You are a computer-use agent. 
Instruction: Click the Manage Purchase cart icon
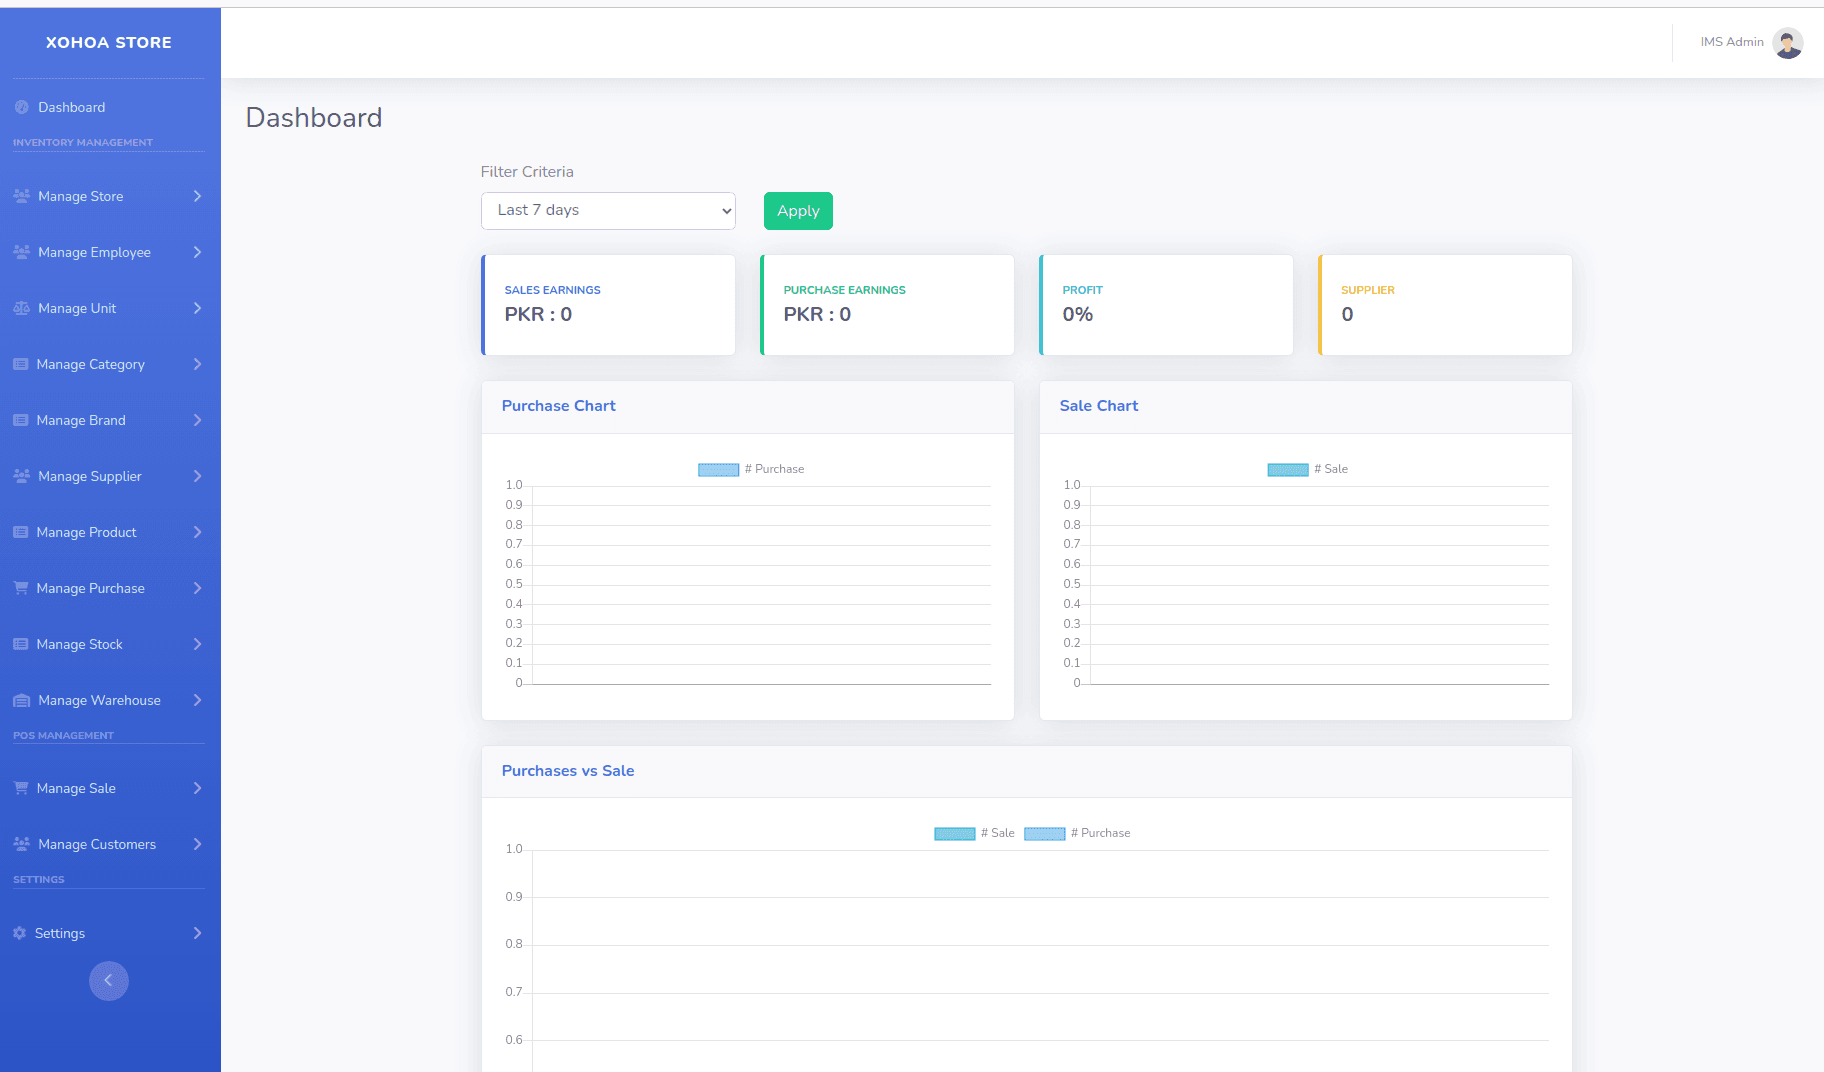20,588
